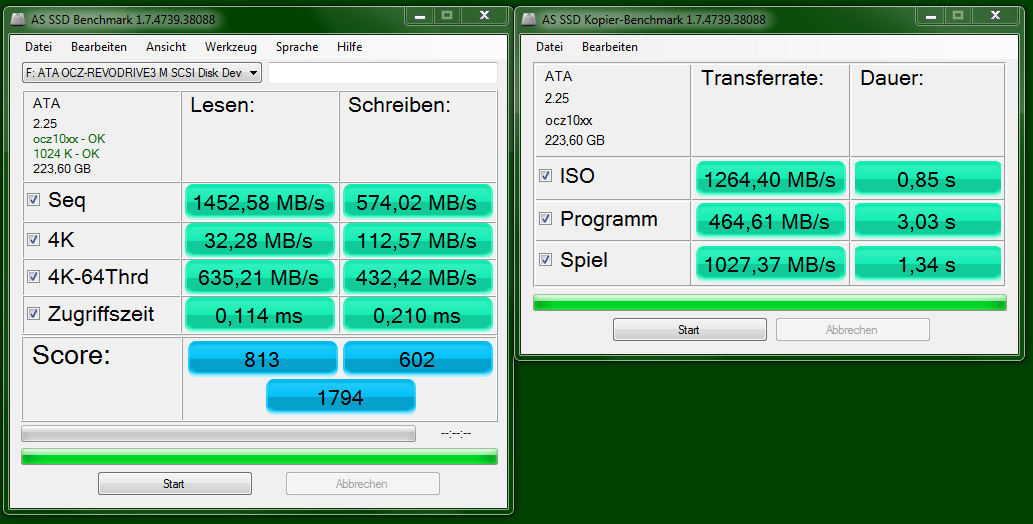
Task: Minimize the AS SSD Benchmark window
Action: tap(420, 15)
